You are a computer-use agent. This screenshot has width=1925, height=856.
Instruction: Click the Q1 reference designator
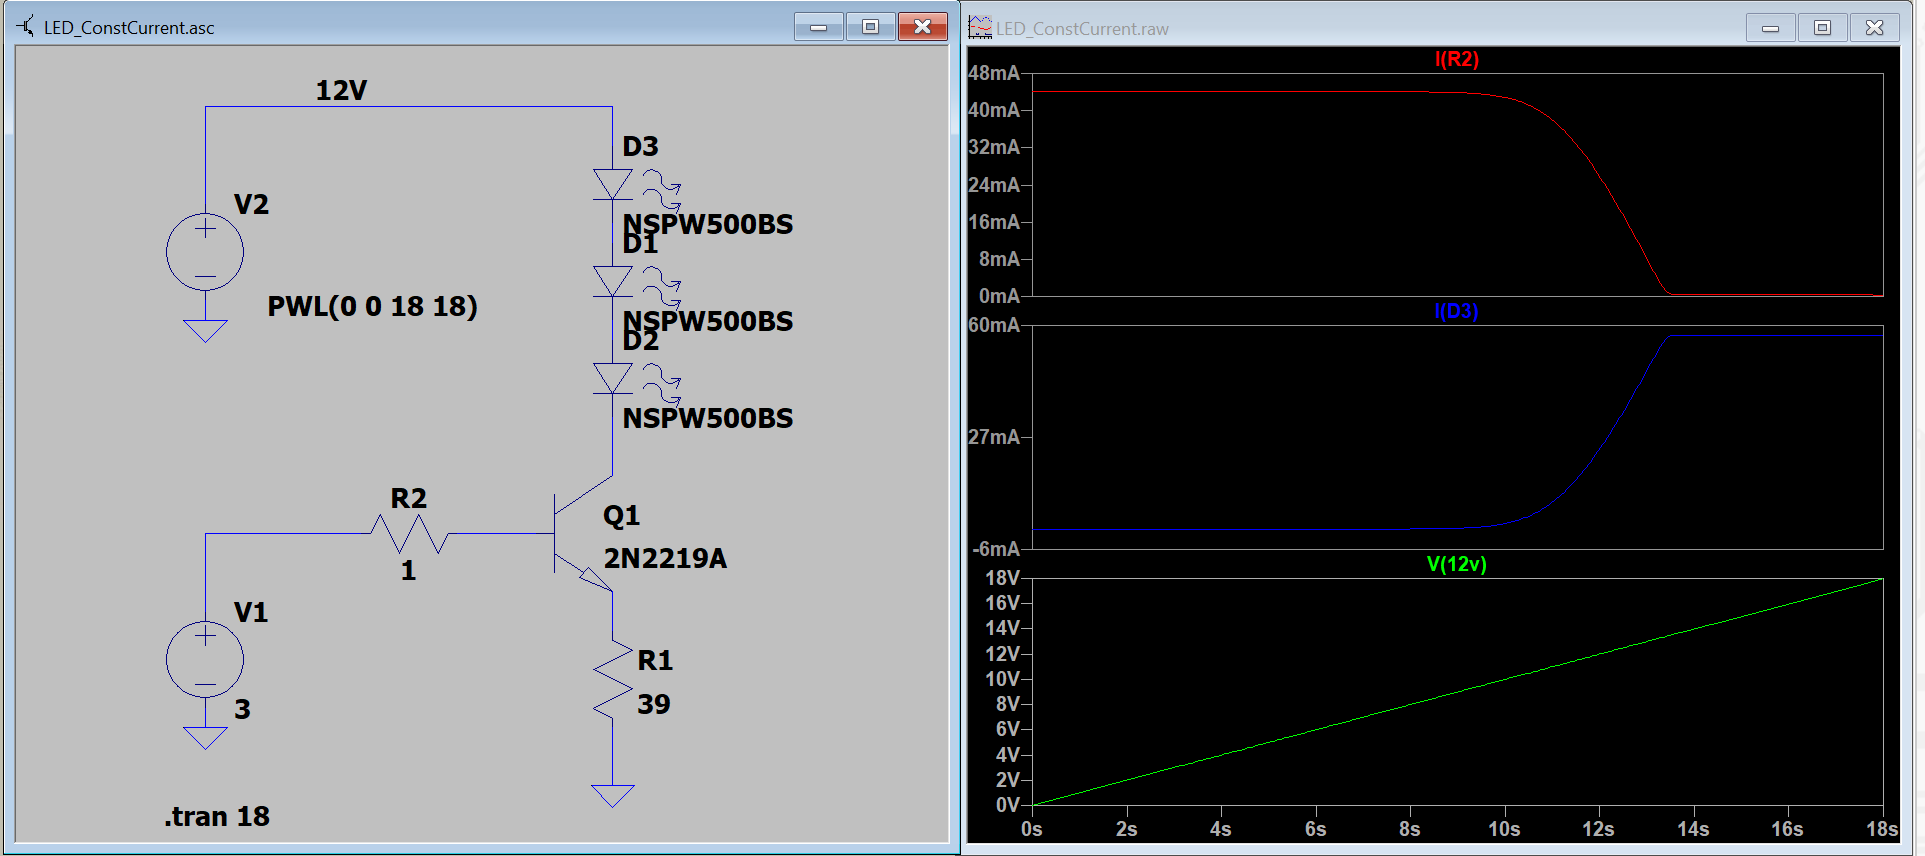621,517
